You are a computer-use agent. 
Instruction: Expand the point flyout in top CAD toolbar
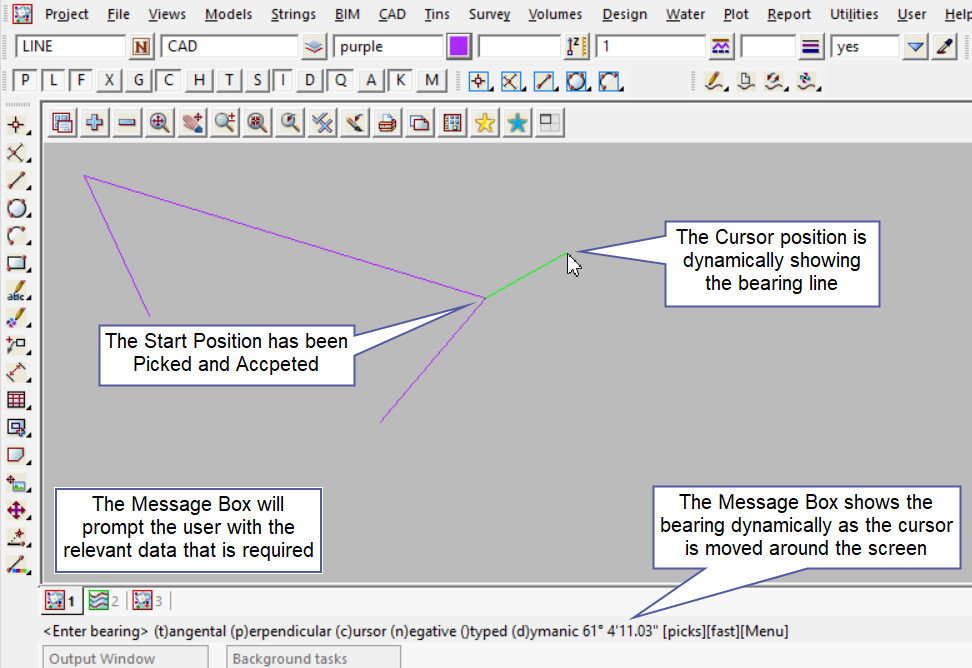490,89
